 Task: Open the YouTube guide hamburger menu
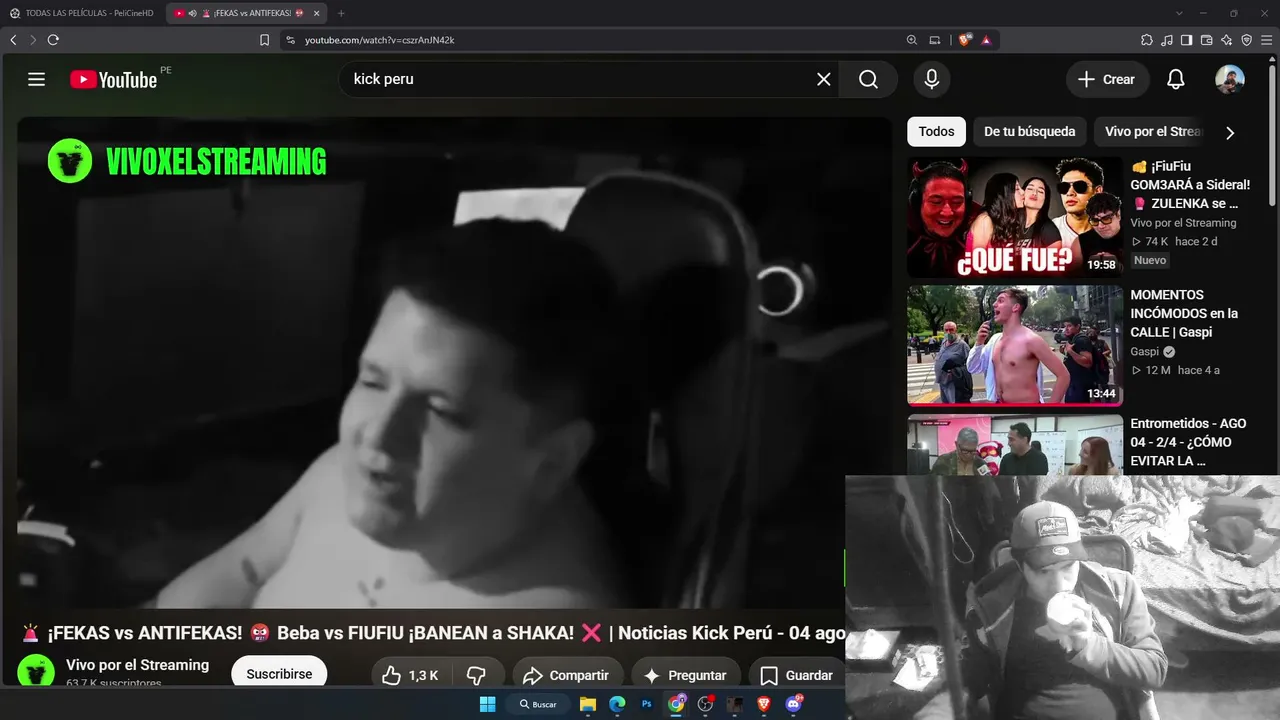(x=37, y=79)
